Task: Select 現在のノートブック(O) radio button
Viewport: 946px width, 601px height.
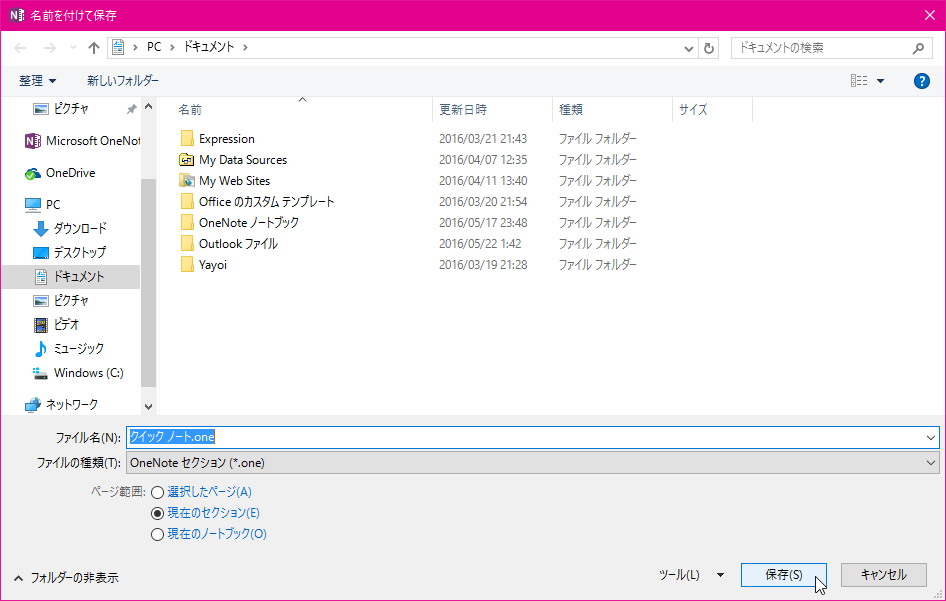Action: click(x=157, y=535)
